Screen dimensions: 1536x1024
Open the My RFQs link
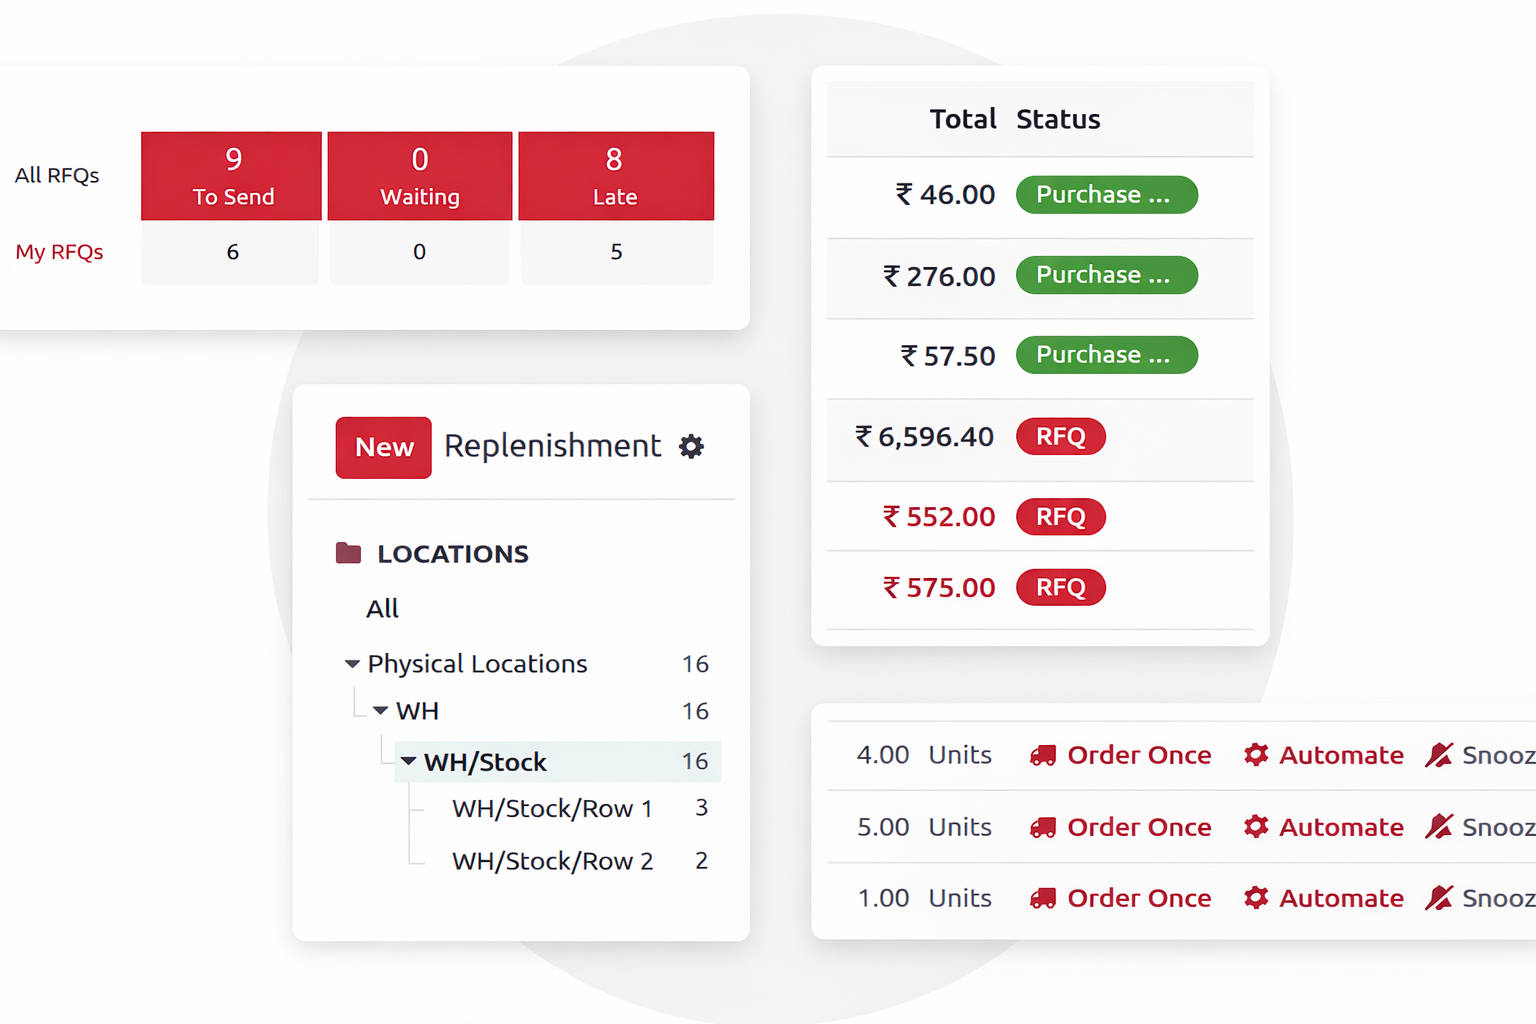pos(59,252)
